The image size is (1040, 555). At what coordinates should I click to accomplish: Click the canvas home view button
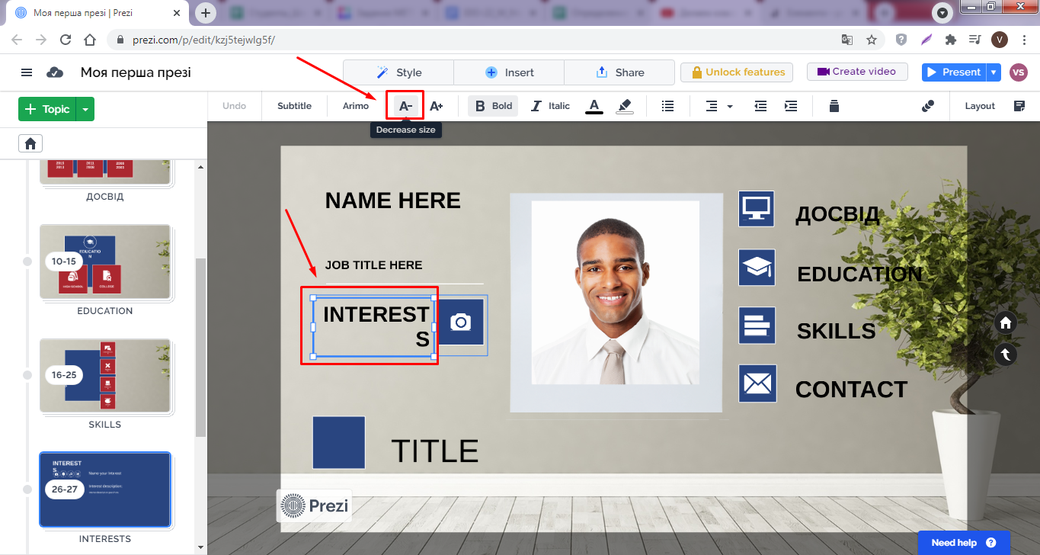[x=1006, y=323]
